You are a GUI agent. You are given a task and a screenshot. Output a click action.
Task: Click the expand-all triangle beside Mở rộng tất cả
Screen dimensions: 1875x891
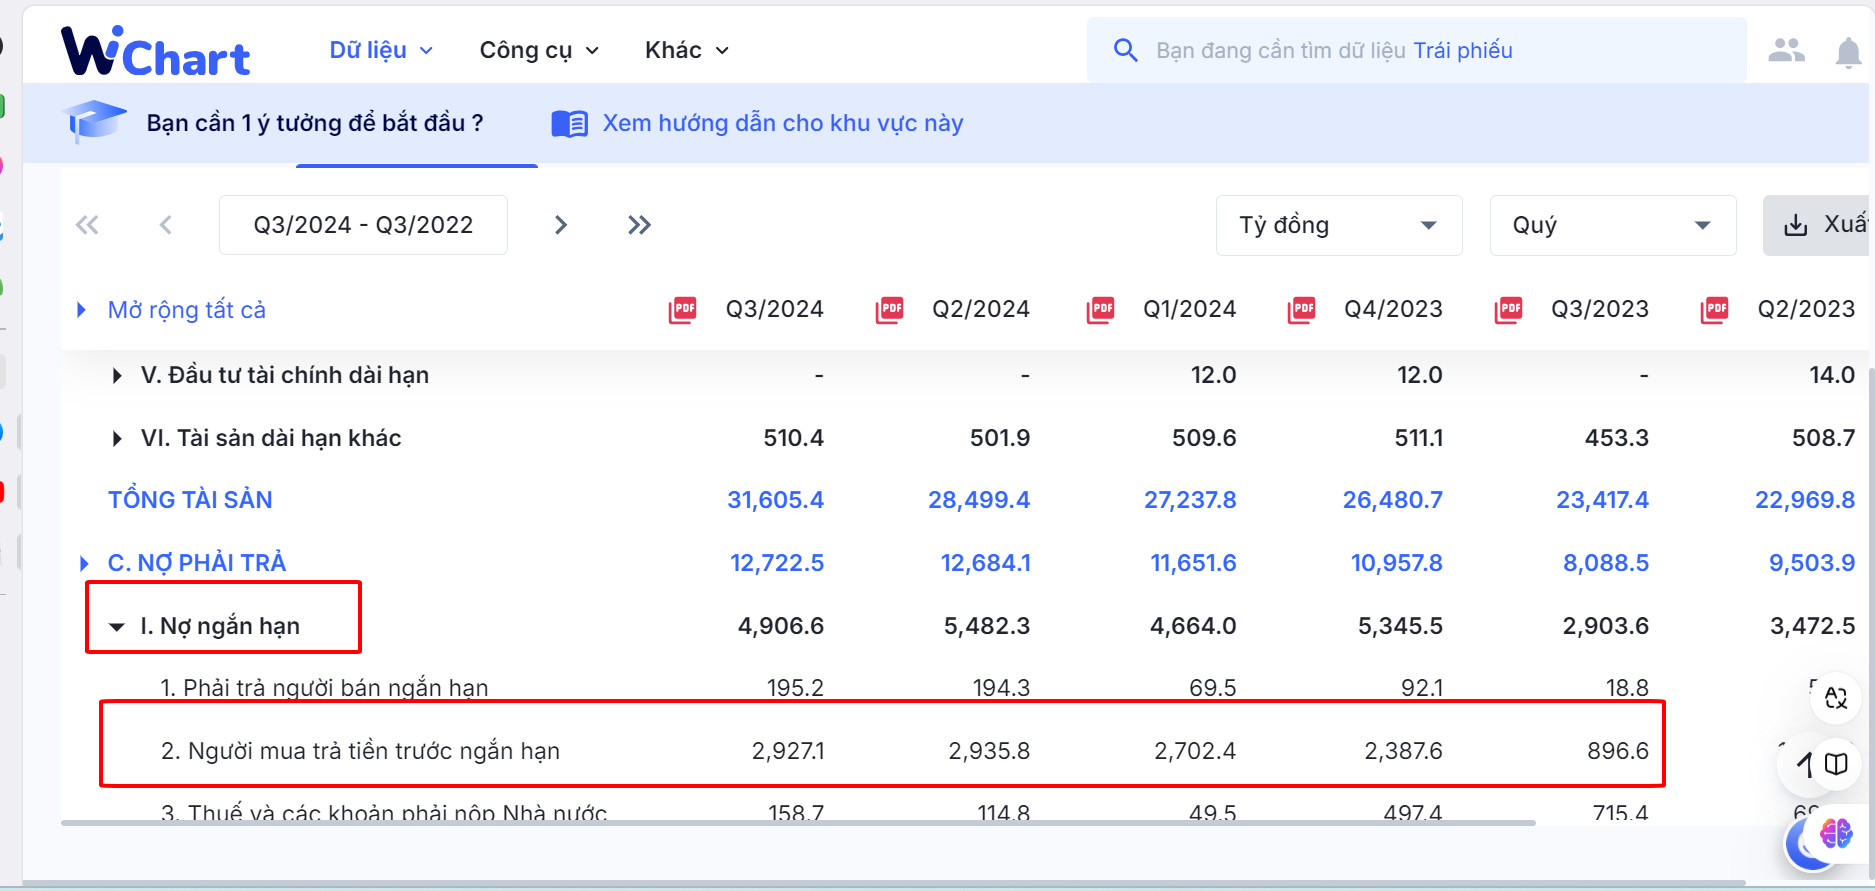82,310
